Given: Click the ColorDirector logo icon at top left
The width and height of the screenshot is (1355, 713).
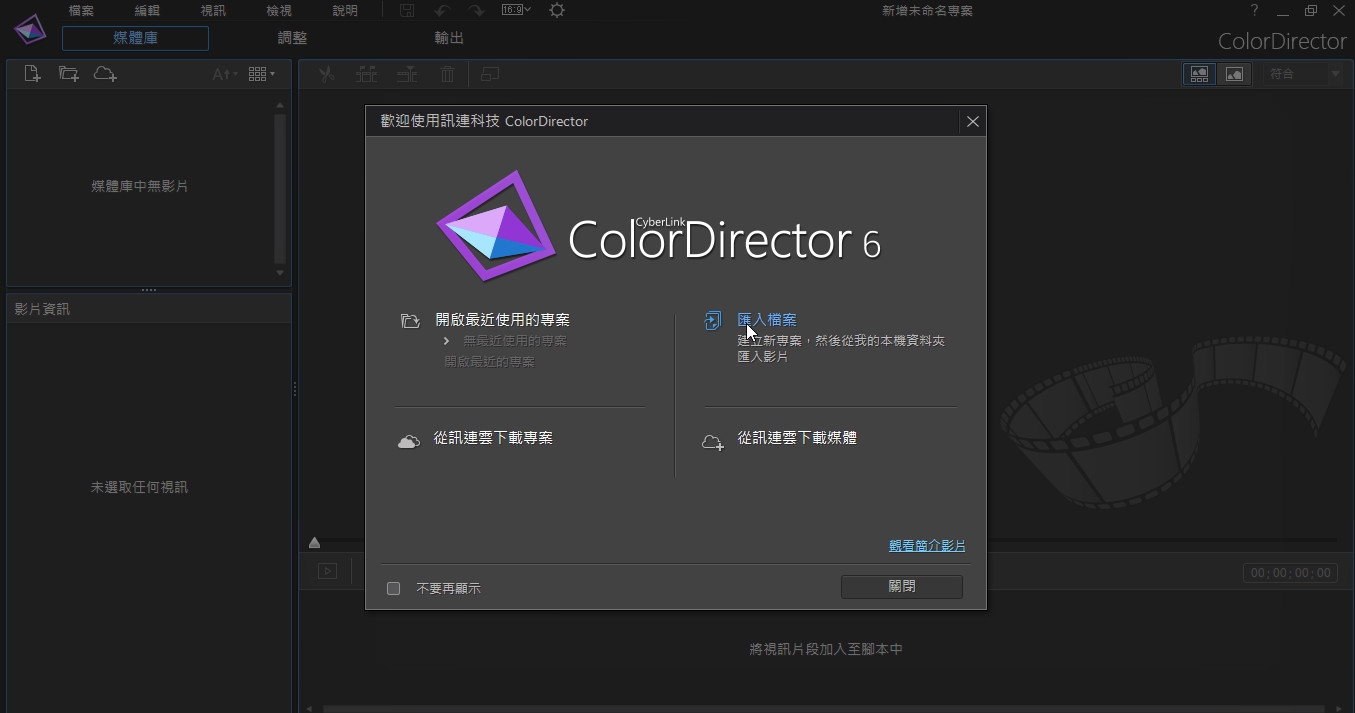Looking at the screenshot, I should pyautogui.click(x=30, y=29).
